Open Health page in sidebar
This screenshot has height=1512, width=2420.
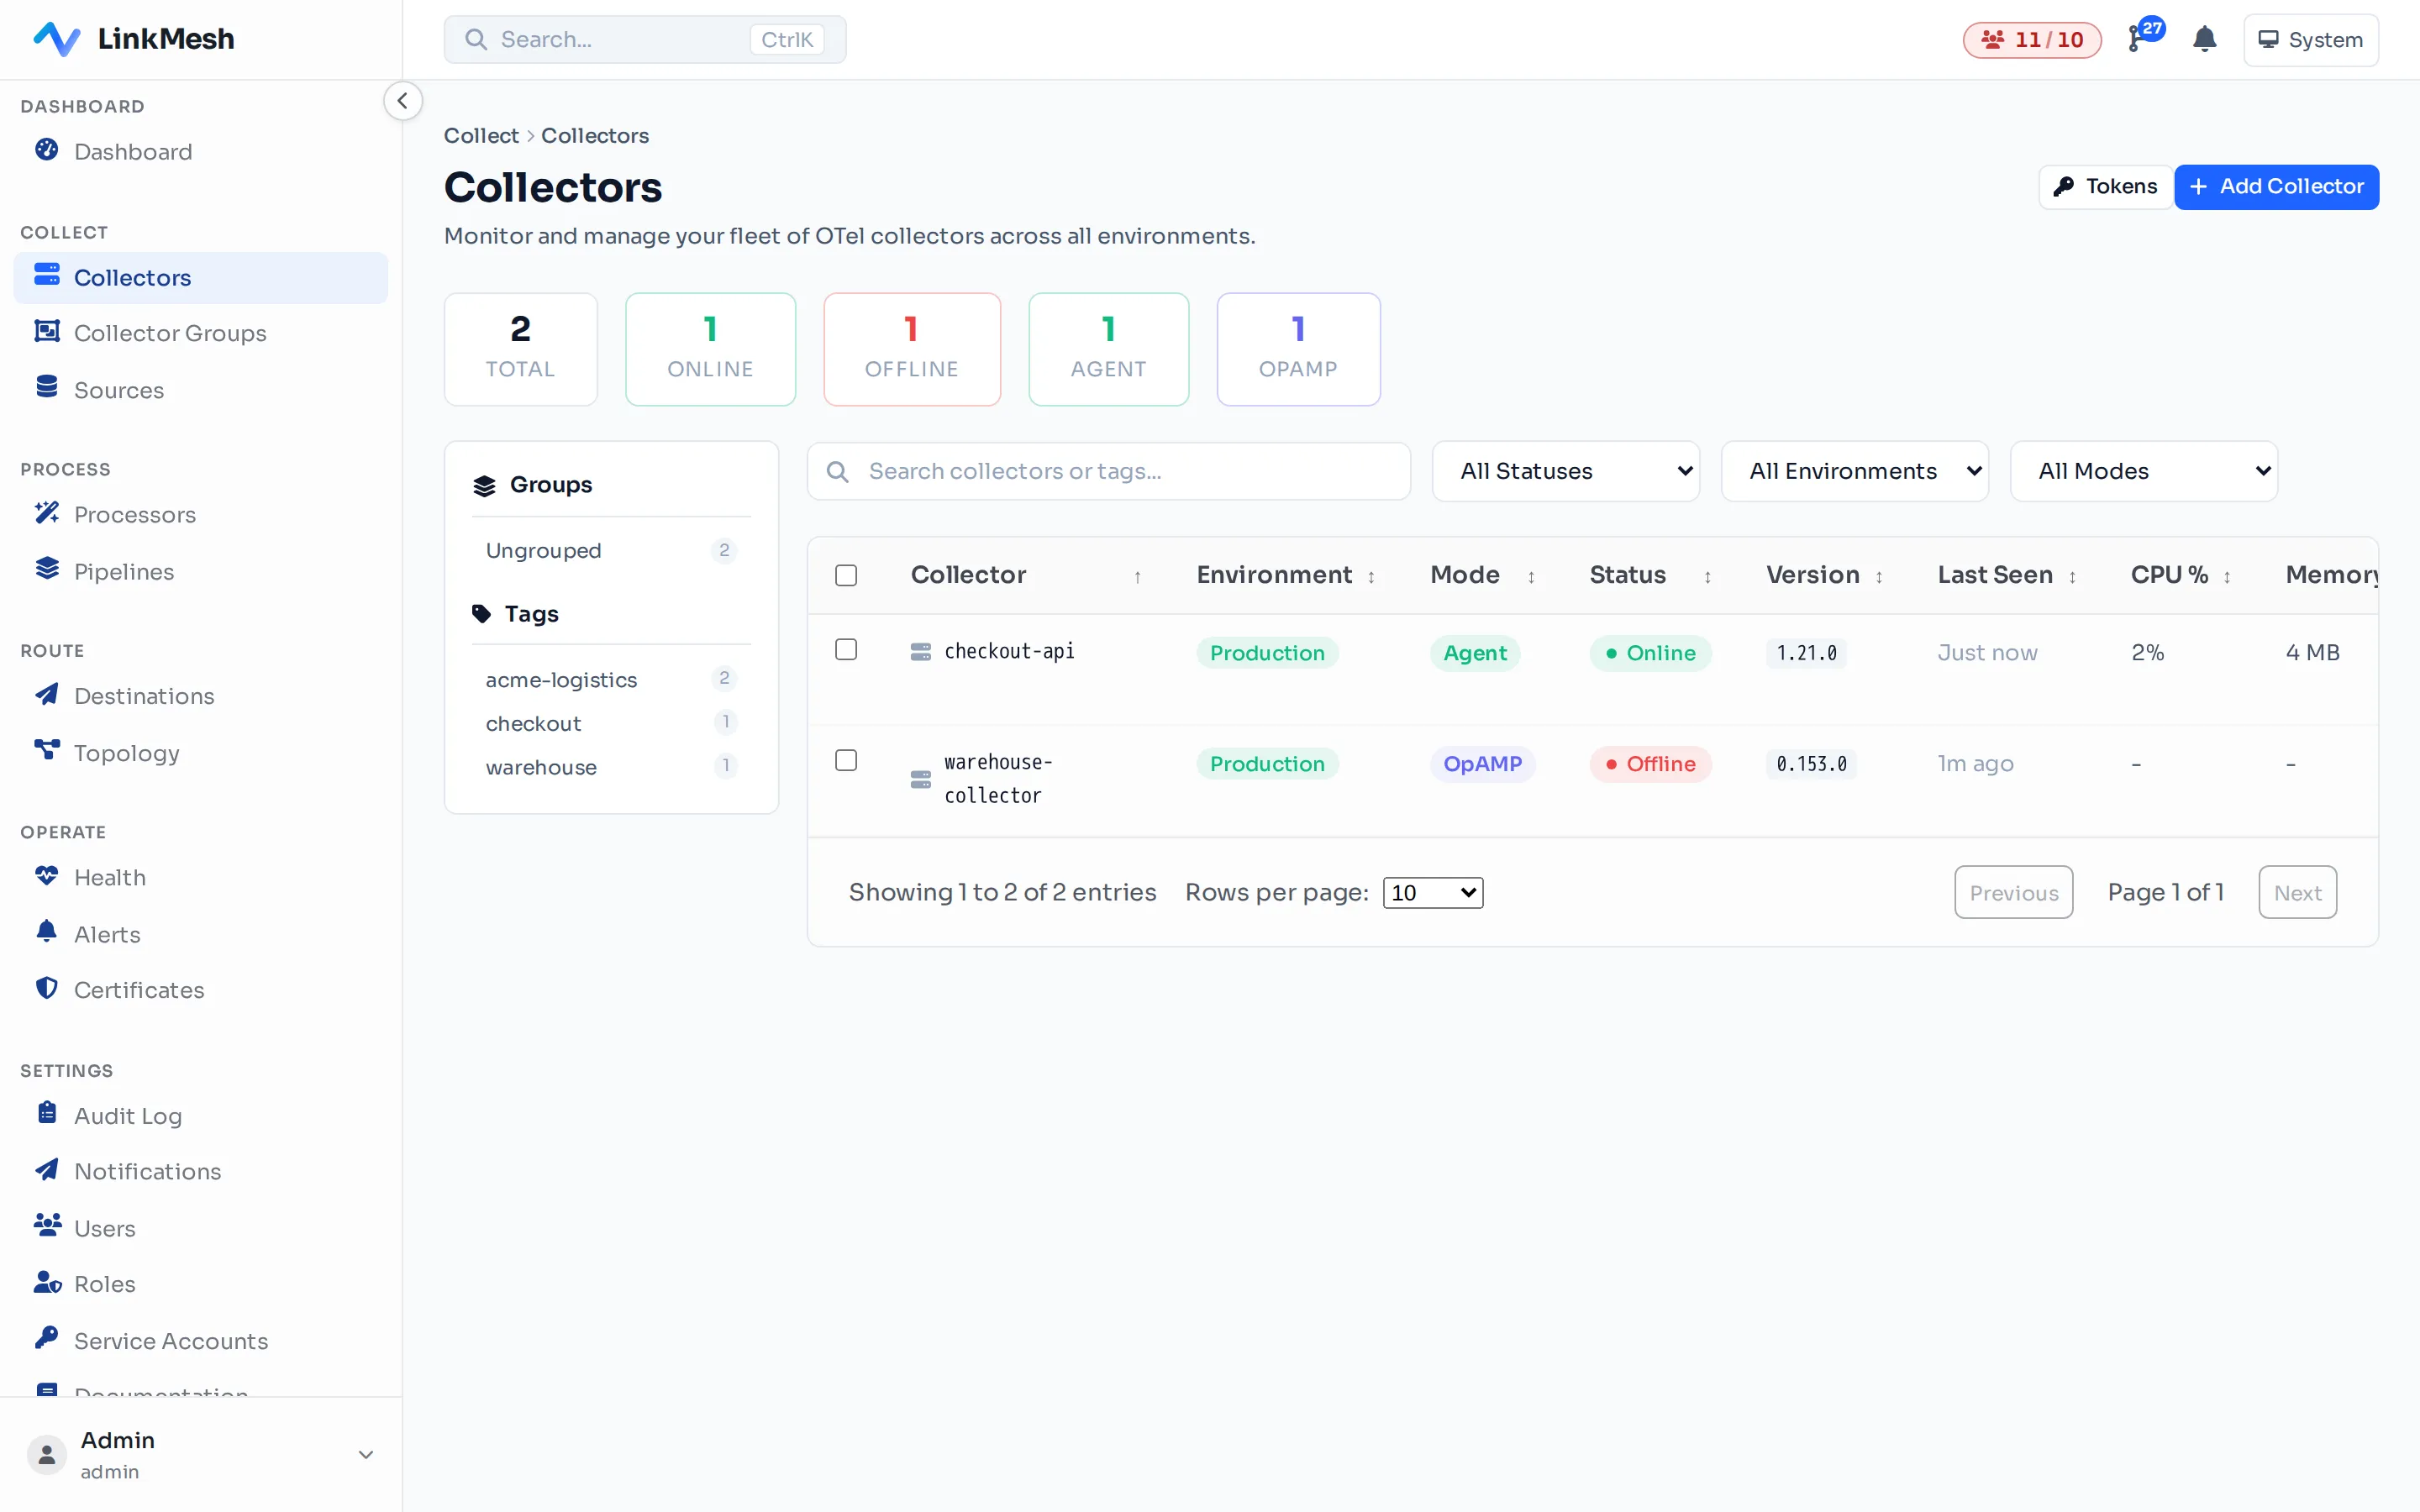200,877
